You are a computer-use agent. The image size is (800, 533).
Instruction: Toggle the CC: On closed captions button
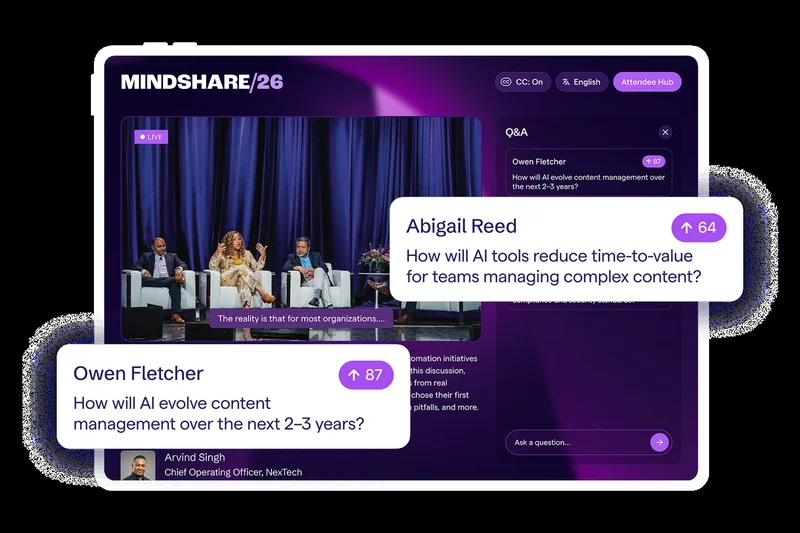click(521, 82)
